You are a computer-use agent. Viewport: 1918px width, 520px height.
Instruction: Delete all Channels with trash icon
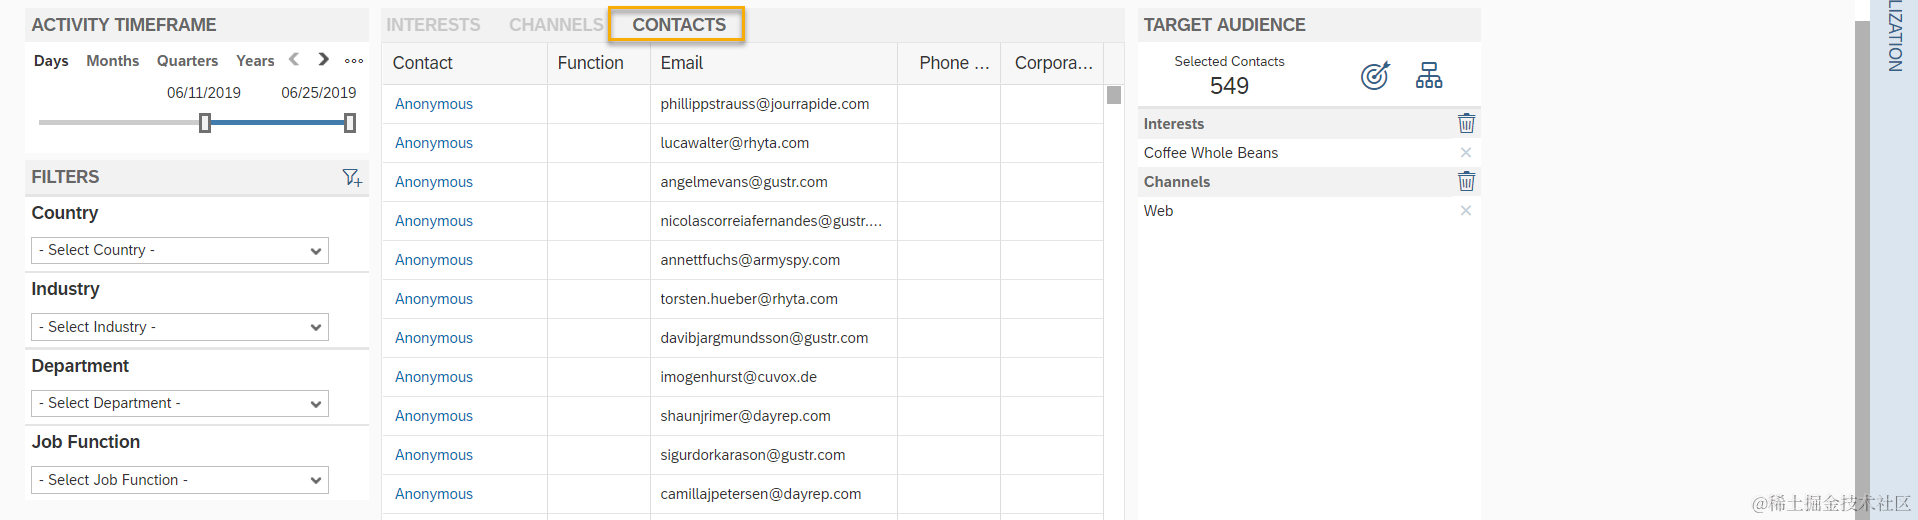point(1466,181)
